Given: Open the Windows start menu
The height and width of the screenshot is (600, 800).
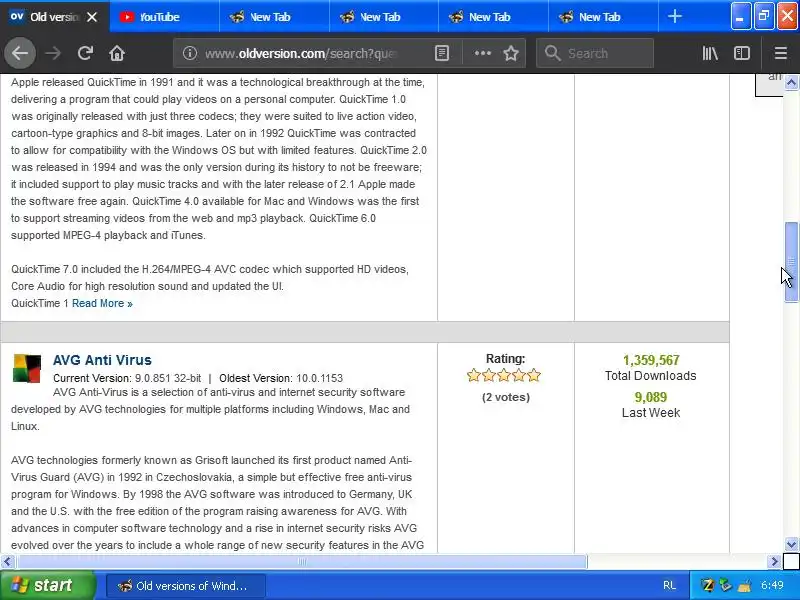Looking at the screenshot, I should (x=47, y=585).
